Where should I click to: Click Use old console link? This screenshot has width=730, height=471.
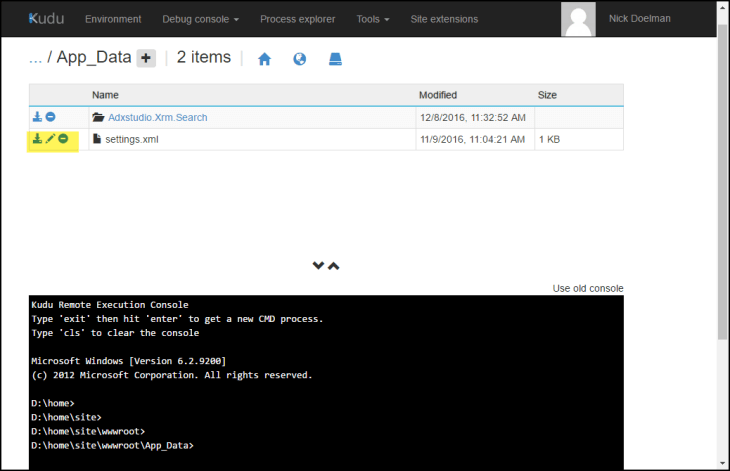coord(587,288)
